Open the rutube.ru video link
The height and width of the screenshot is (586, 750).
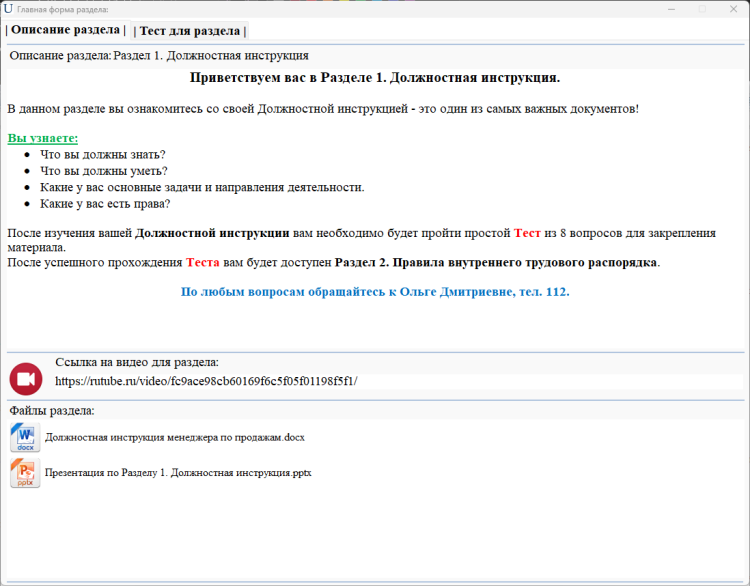click(206, 381)
